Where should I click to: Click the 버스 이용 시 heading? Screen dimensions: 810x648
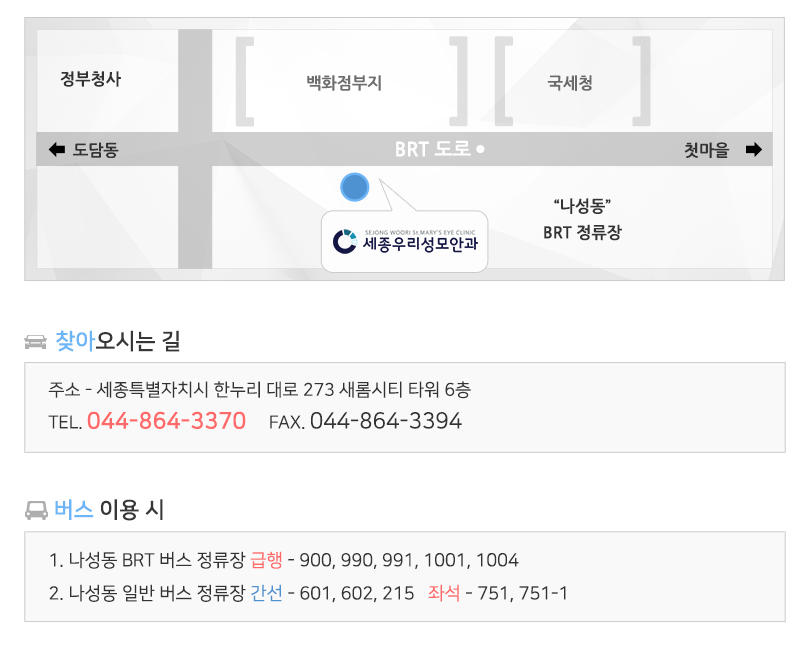click(109, 510)
